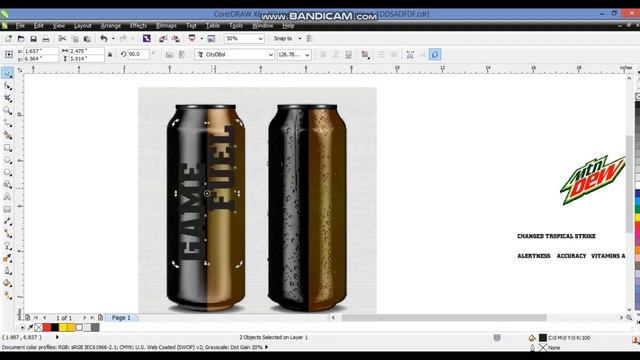Screen dimensions: 640x360
Task: Click the Export icon in toolbar
Action: click(x=176, y=38)
